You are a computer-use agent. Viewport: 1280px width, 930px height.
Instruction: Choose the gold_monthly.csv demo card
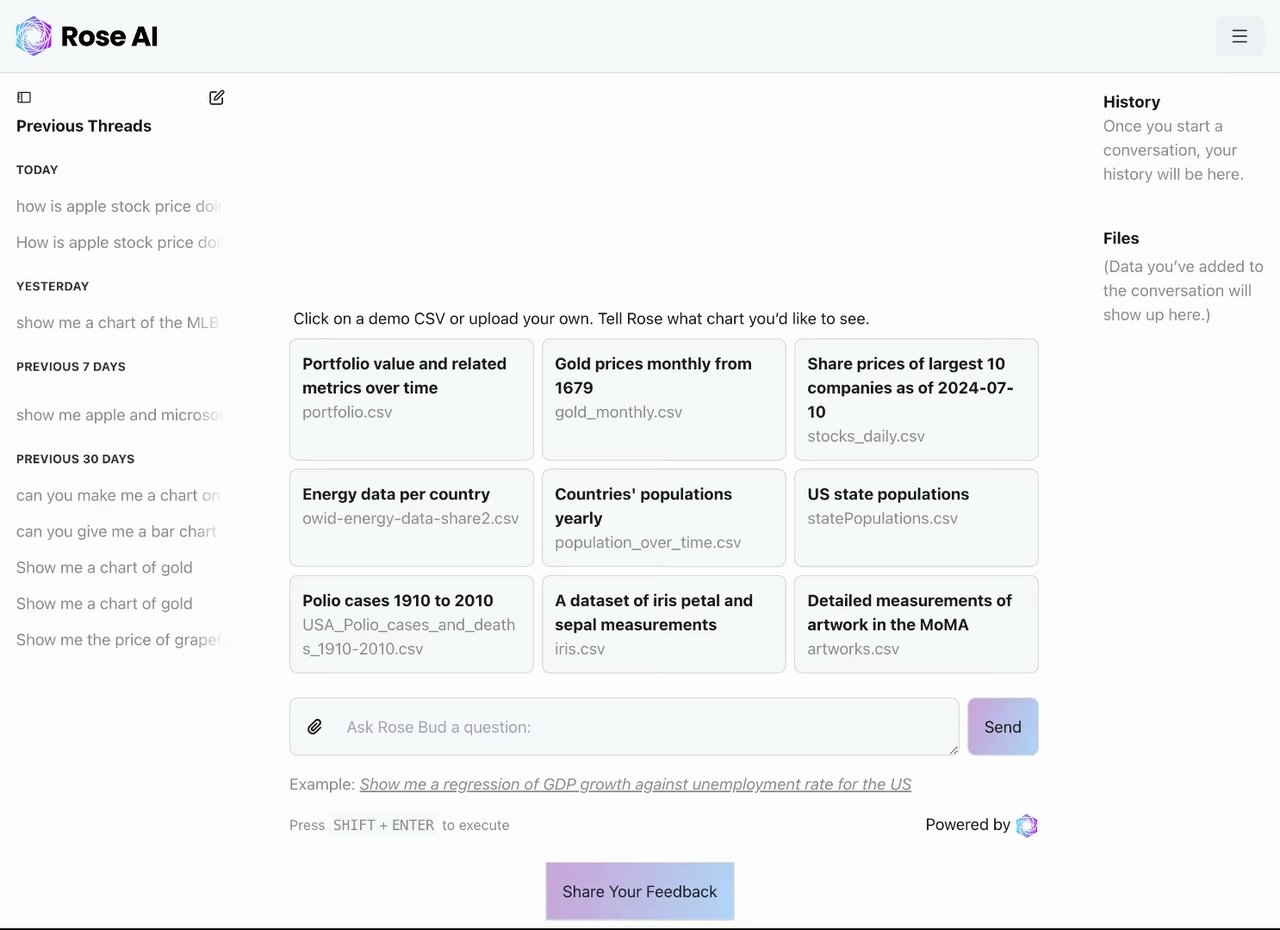(663, 399)
